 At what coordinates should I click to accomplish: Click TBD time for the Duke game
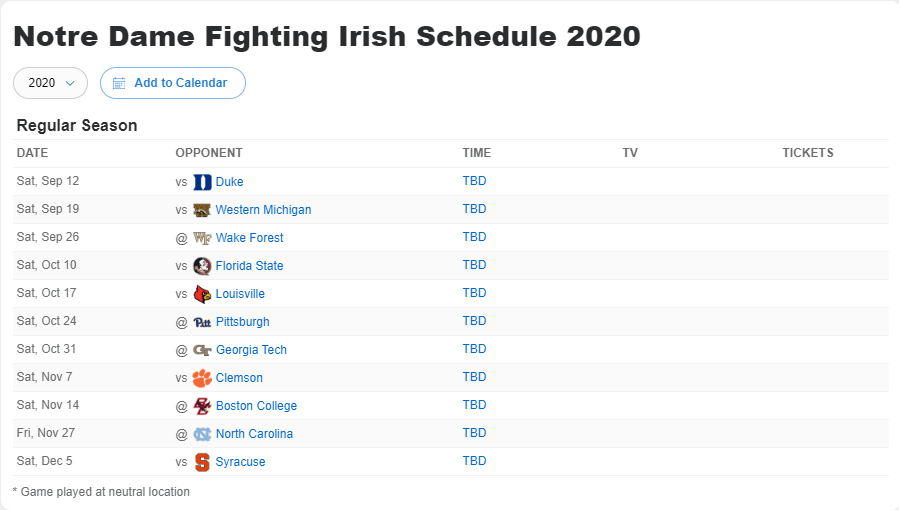click(474, 181)
